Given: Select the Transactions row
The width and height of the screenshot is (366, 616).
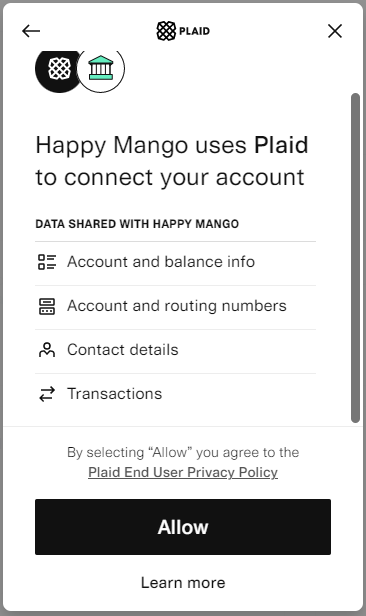Looking at the screenshot, I should pyautogui.click(x=175, y=395).
